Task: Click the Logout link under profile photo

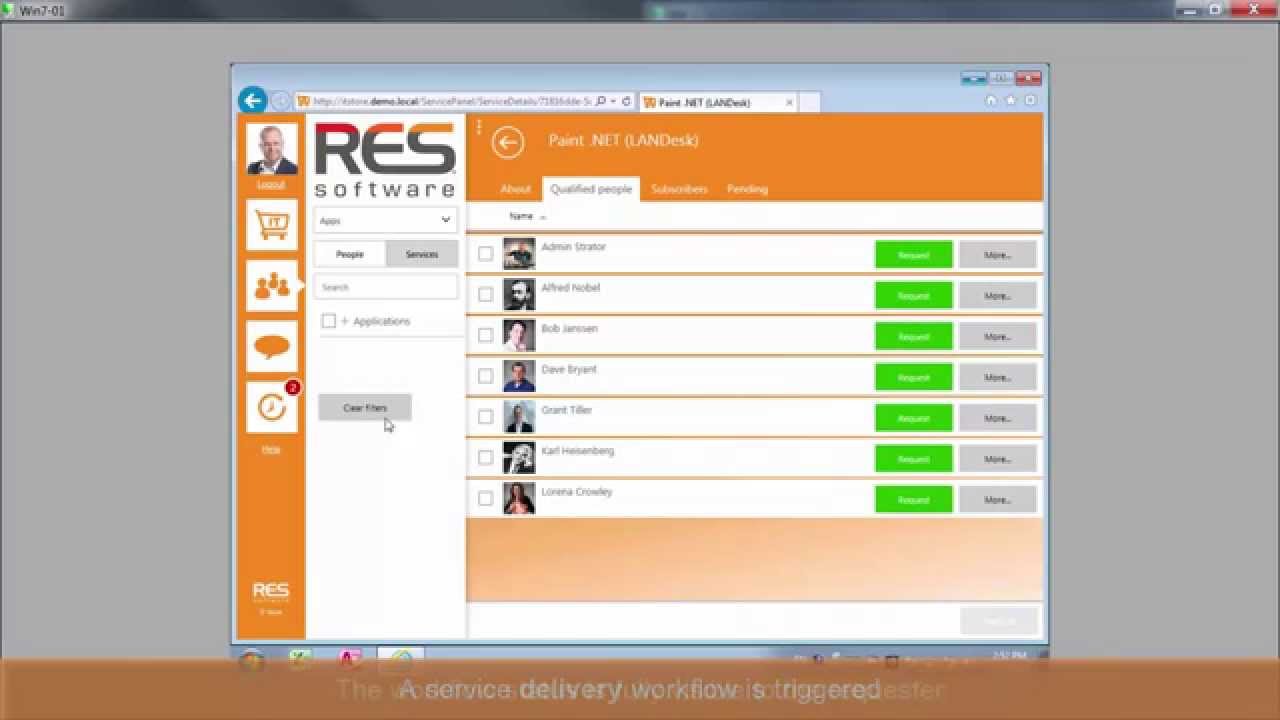Action: [x=271, y=185]
